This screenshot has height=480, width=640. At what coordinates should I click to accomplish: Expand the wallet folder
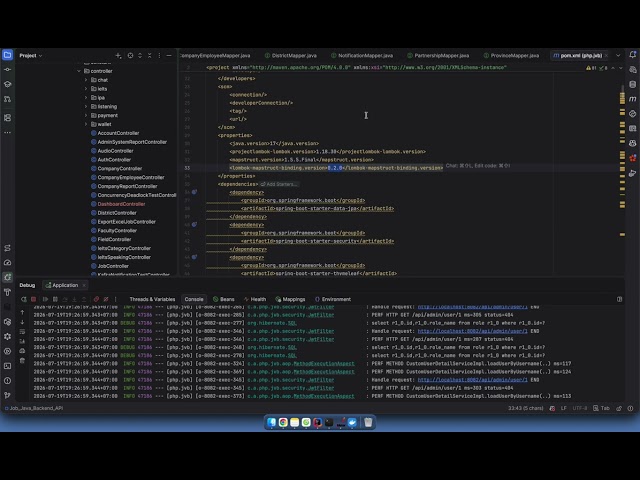86,124
